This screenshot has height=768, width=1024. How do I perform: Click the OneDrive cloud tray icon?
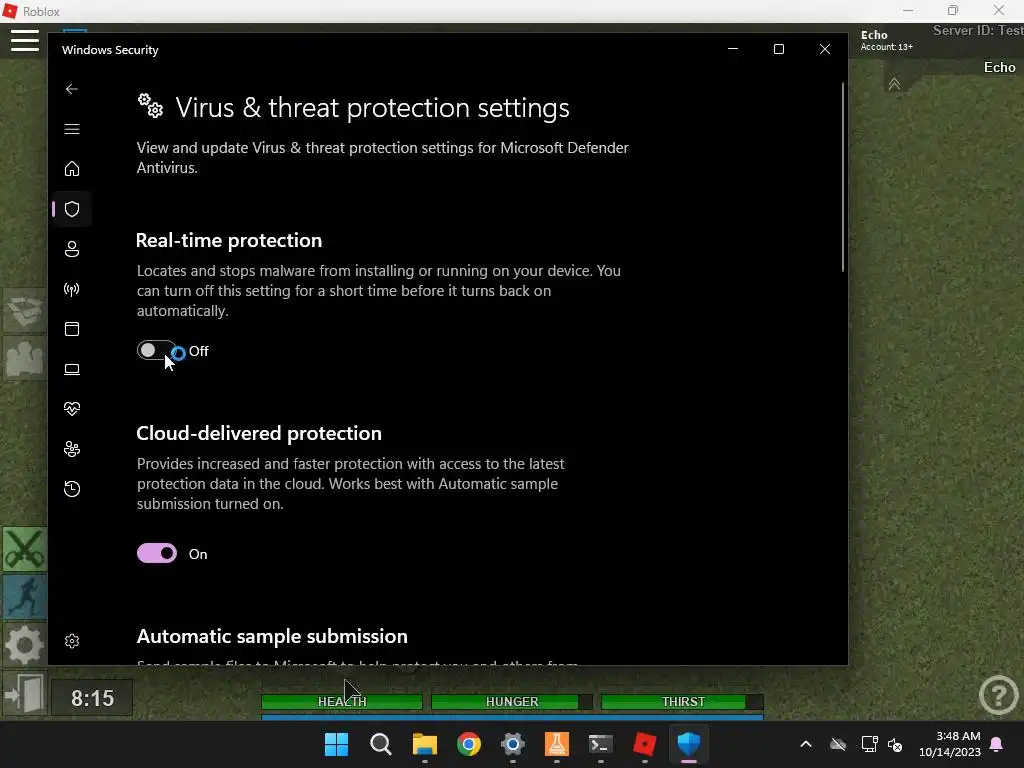838,744
